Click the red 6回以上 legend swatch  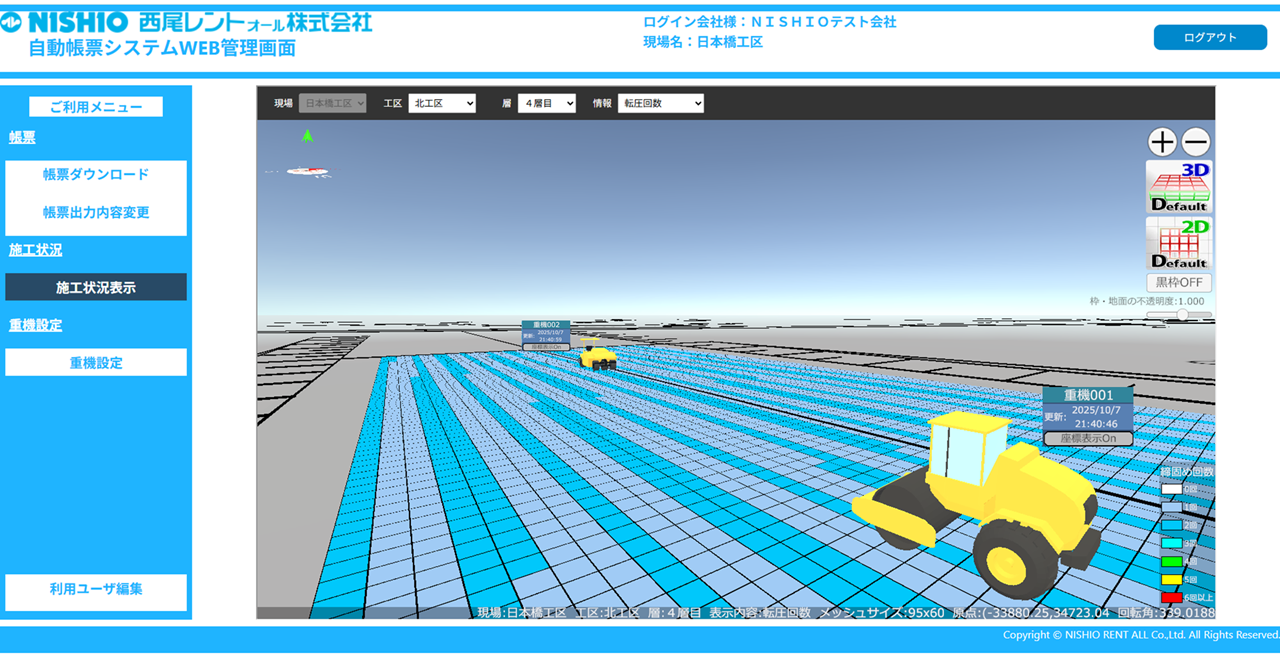[1171, 597]
